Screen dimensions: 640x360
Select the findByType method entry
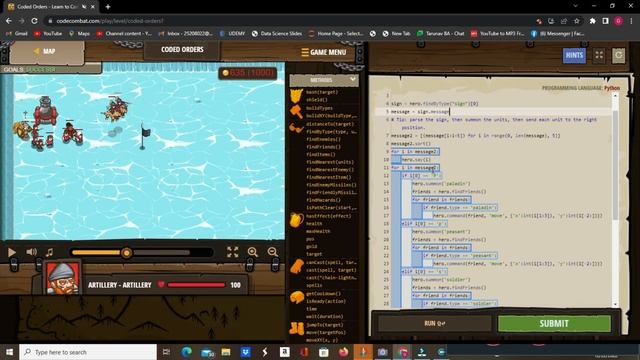coord(331,132)
